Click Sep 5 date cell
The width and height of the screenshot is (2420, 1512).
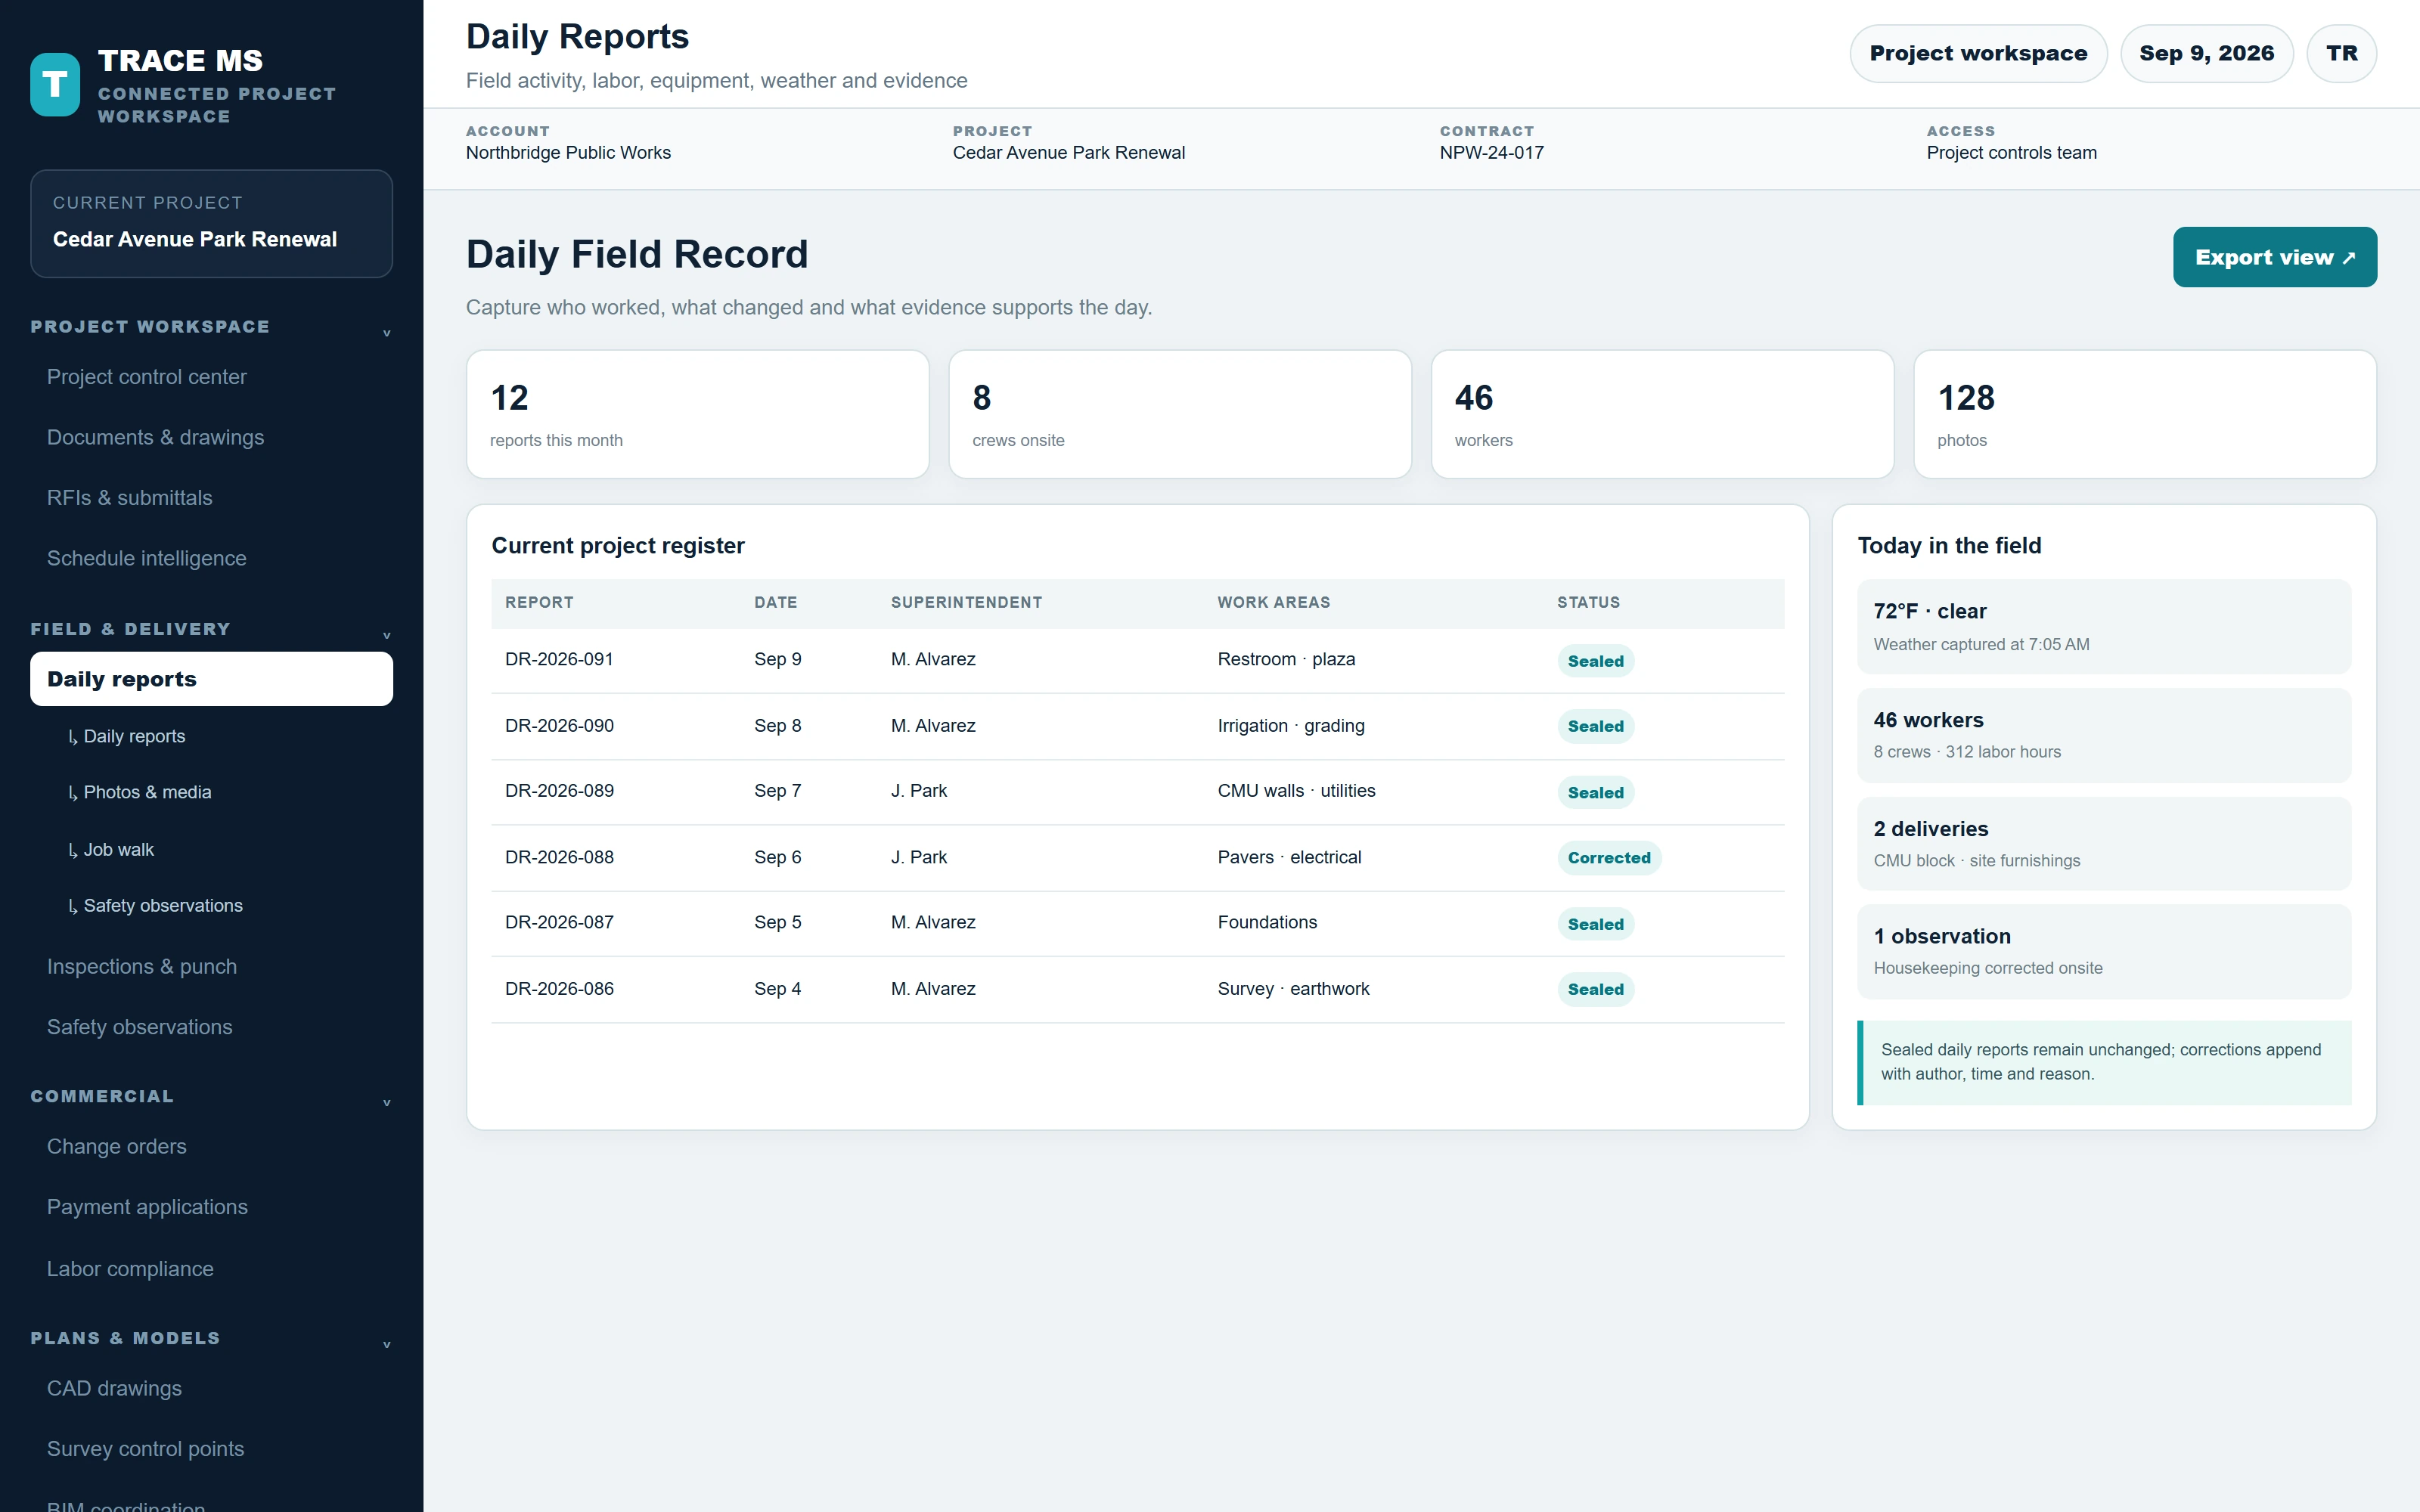[x=777, y=922]
